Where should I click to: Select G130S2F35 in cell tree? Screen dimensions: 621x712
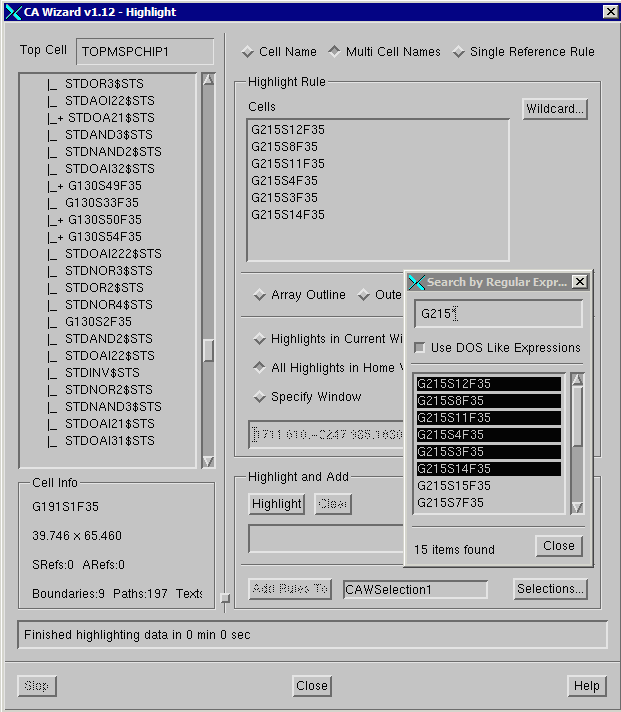[x=98, y=322]
